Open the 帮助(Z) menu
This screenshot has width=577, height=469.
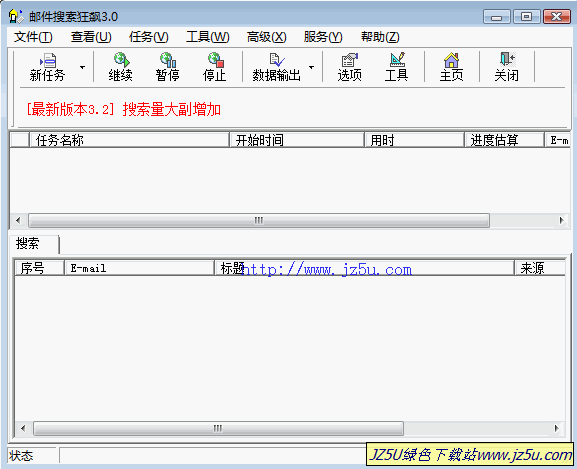coord(380,37)
